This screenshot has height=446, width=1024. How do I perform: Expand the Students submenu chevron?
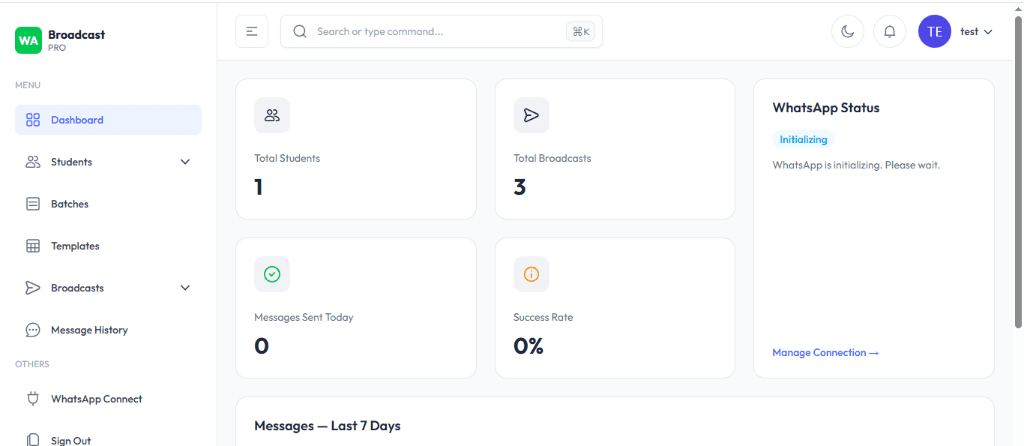click(x=185, y=162)
